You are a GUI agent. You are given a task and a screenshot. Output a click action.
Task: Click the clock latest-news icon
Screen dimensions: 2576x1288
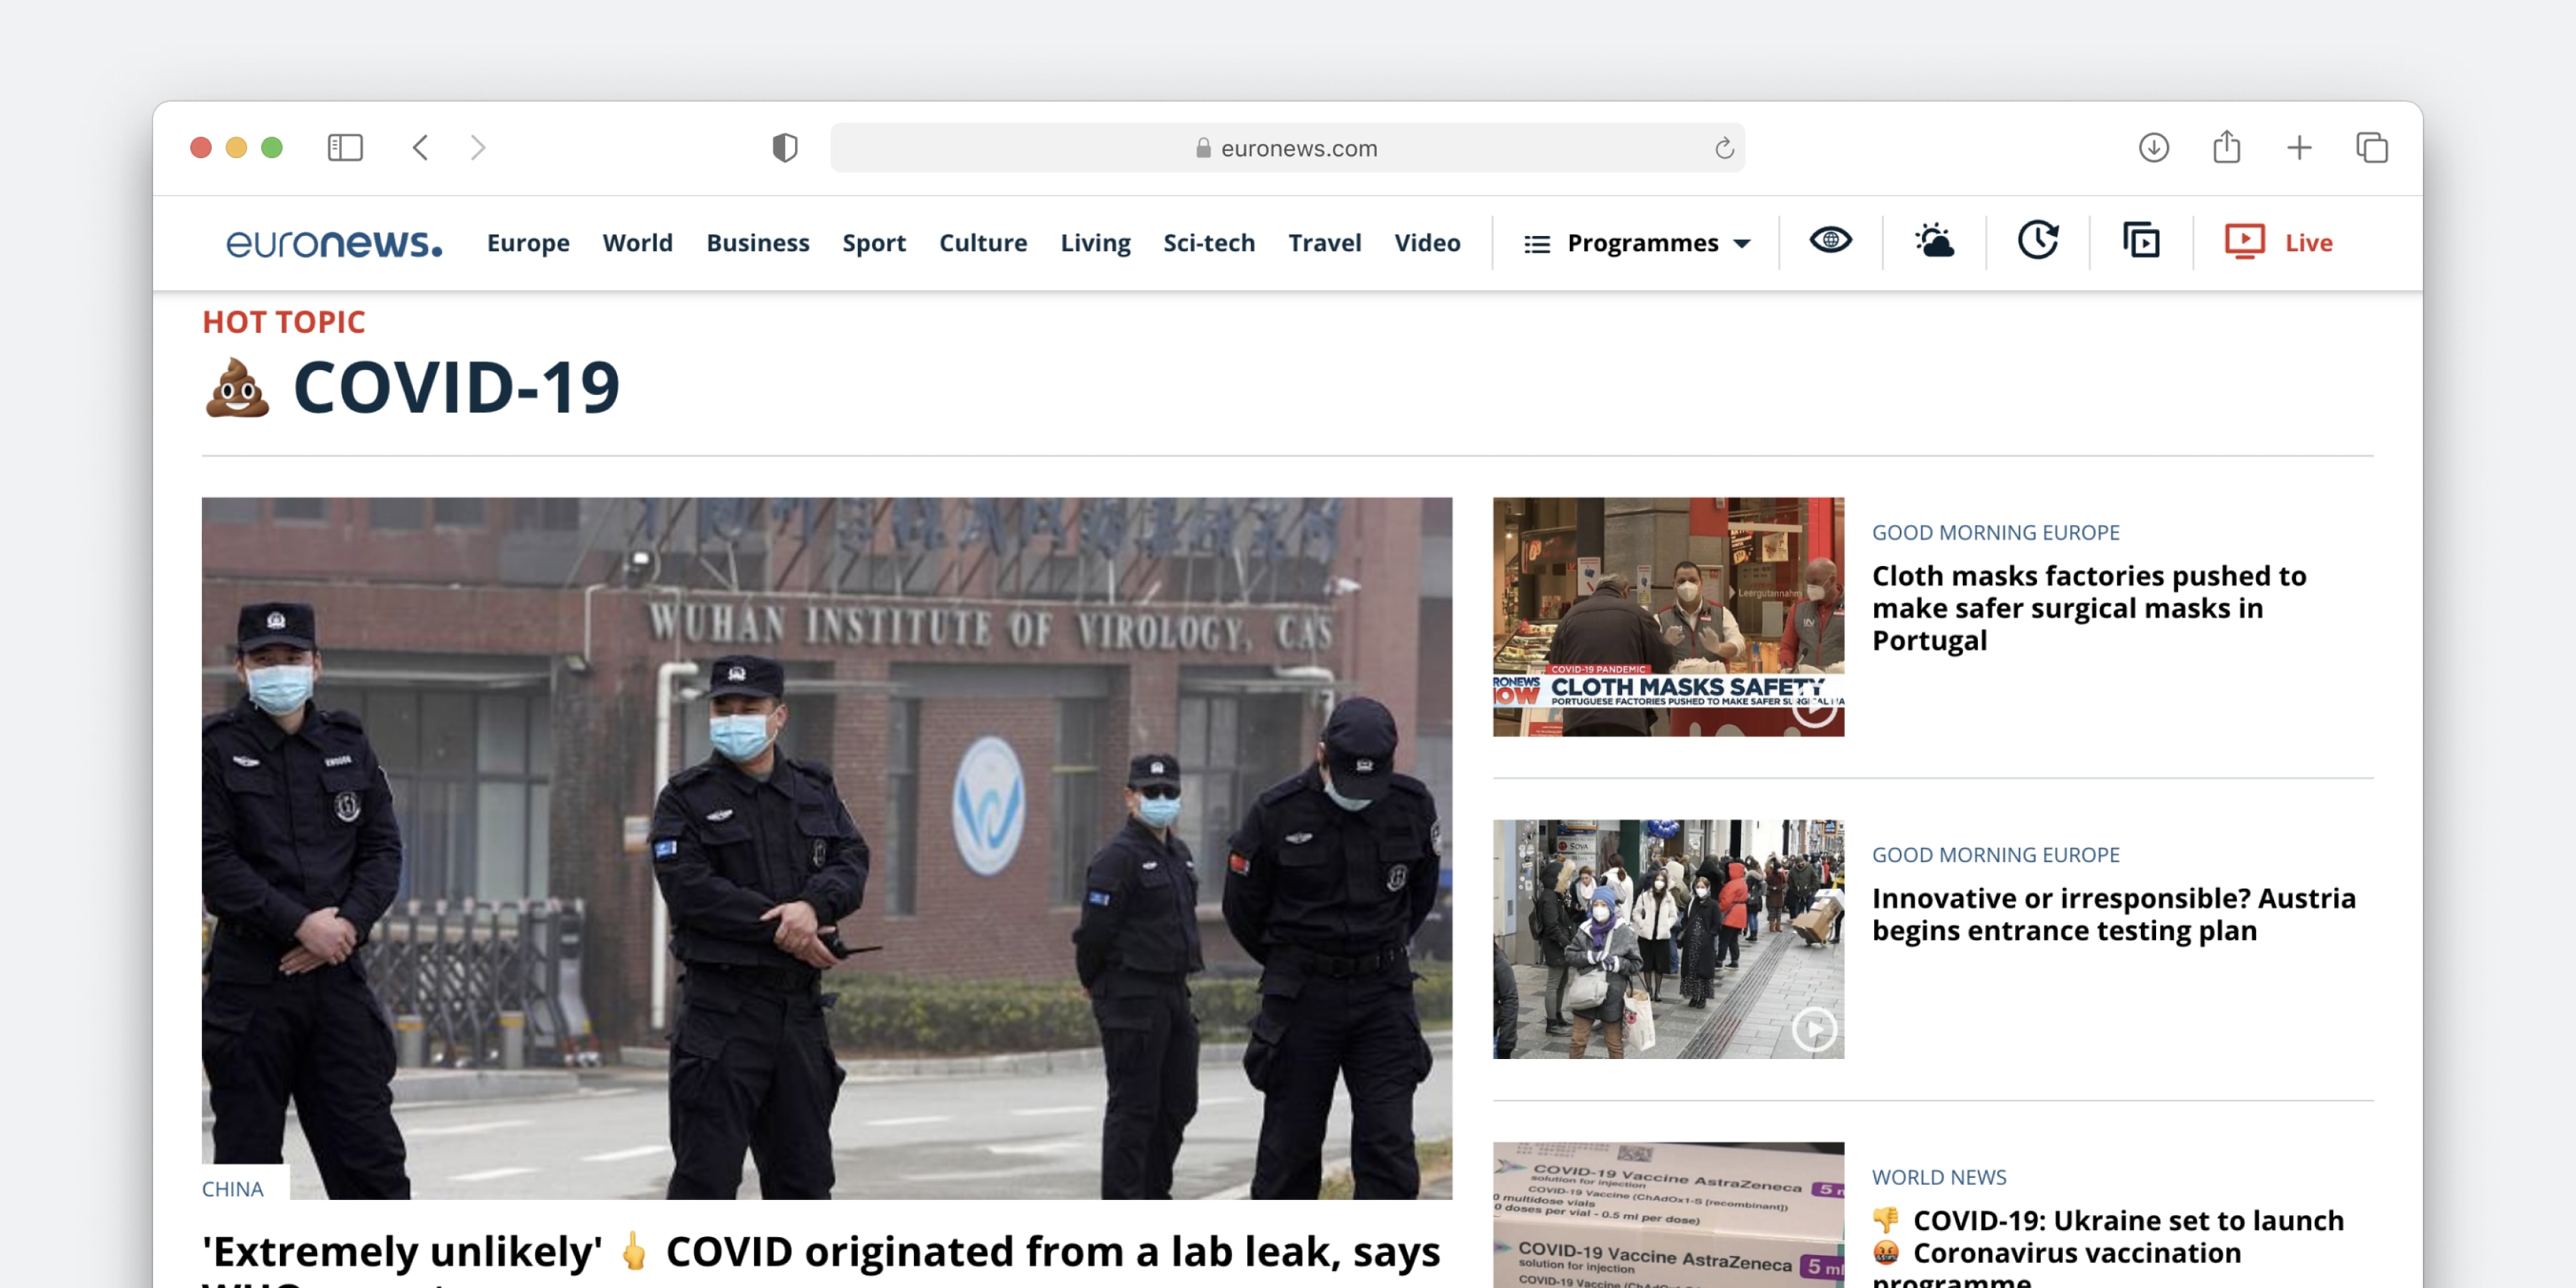tap(2037, 241)
